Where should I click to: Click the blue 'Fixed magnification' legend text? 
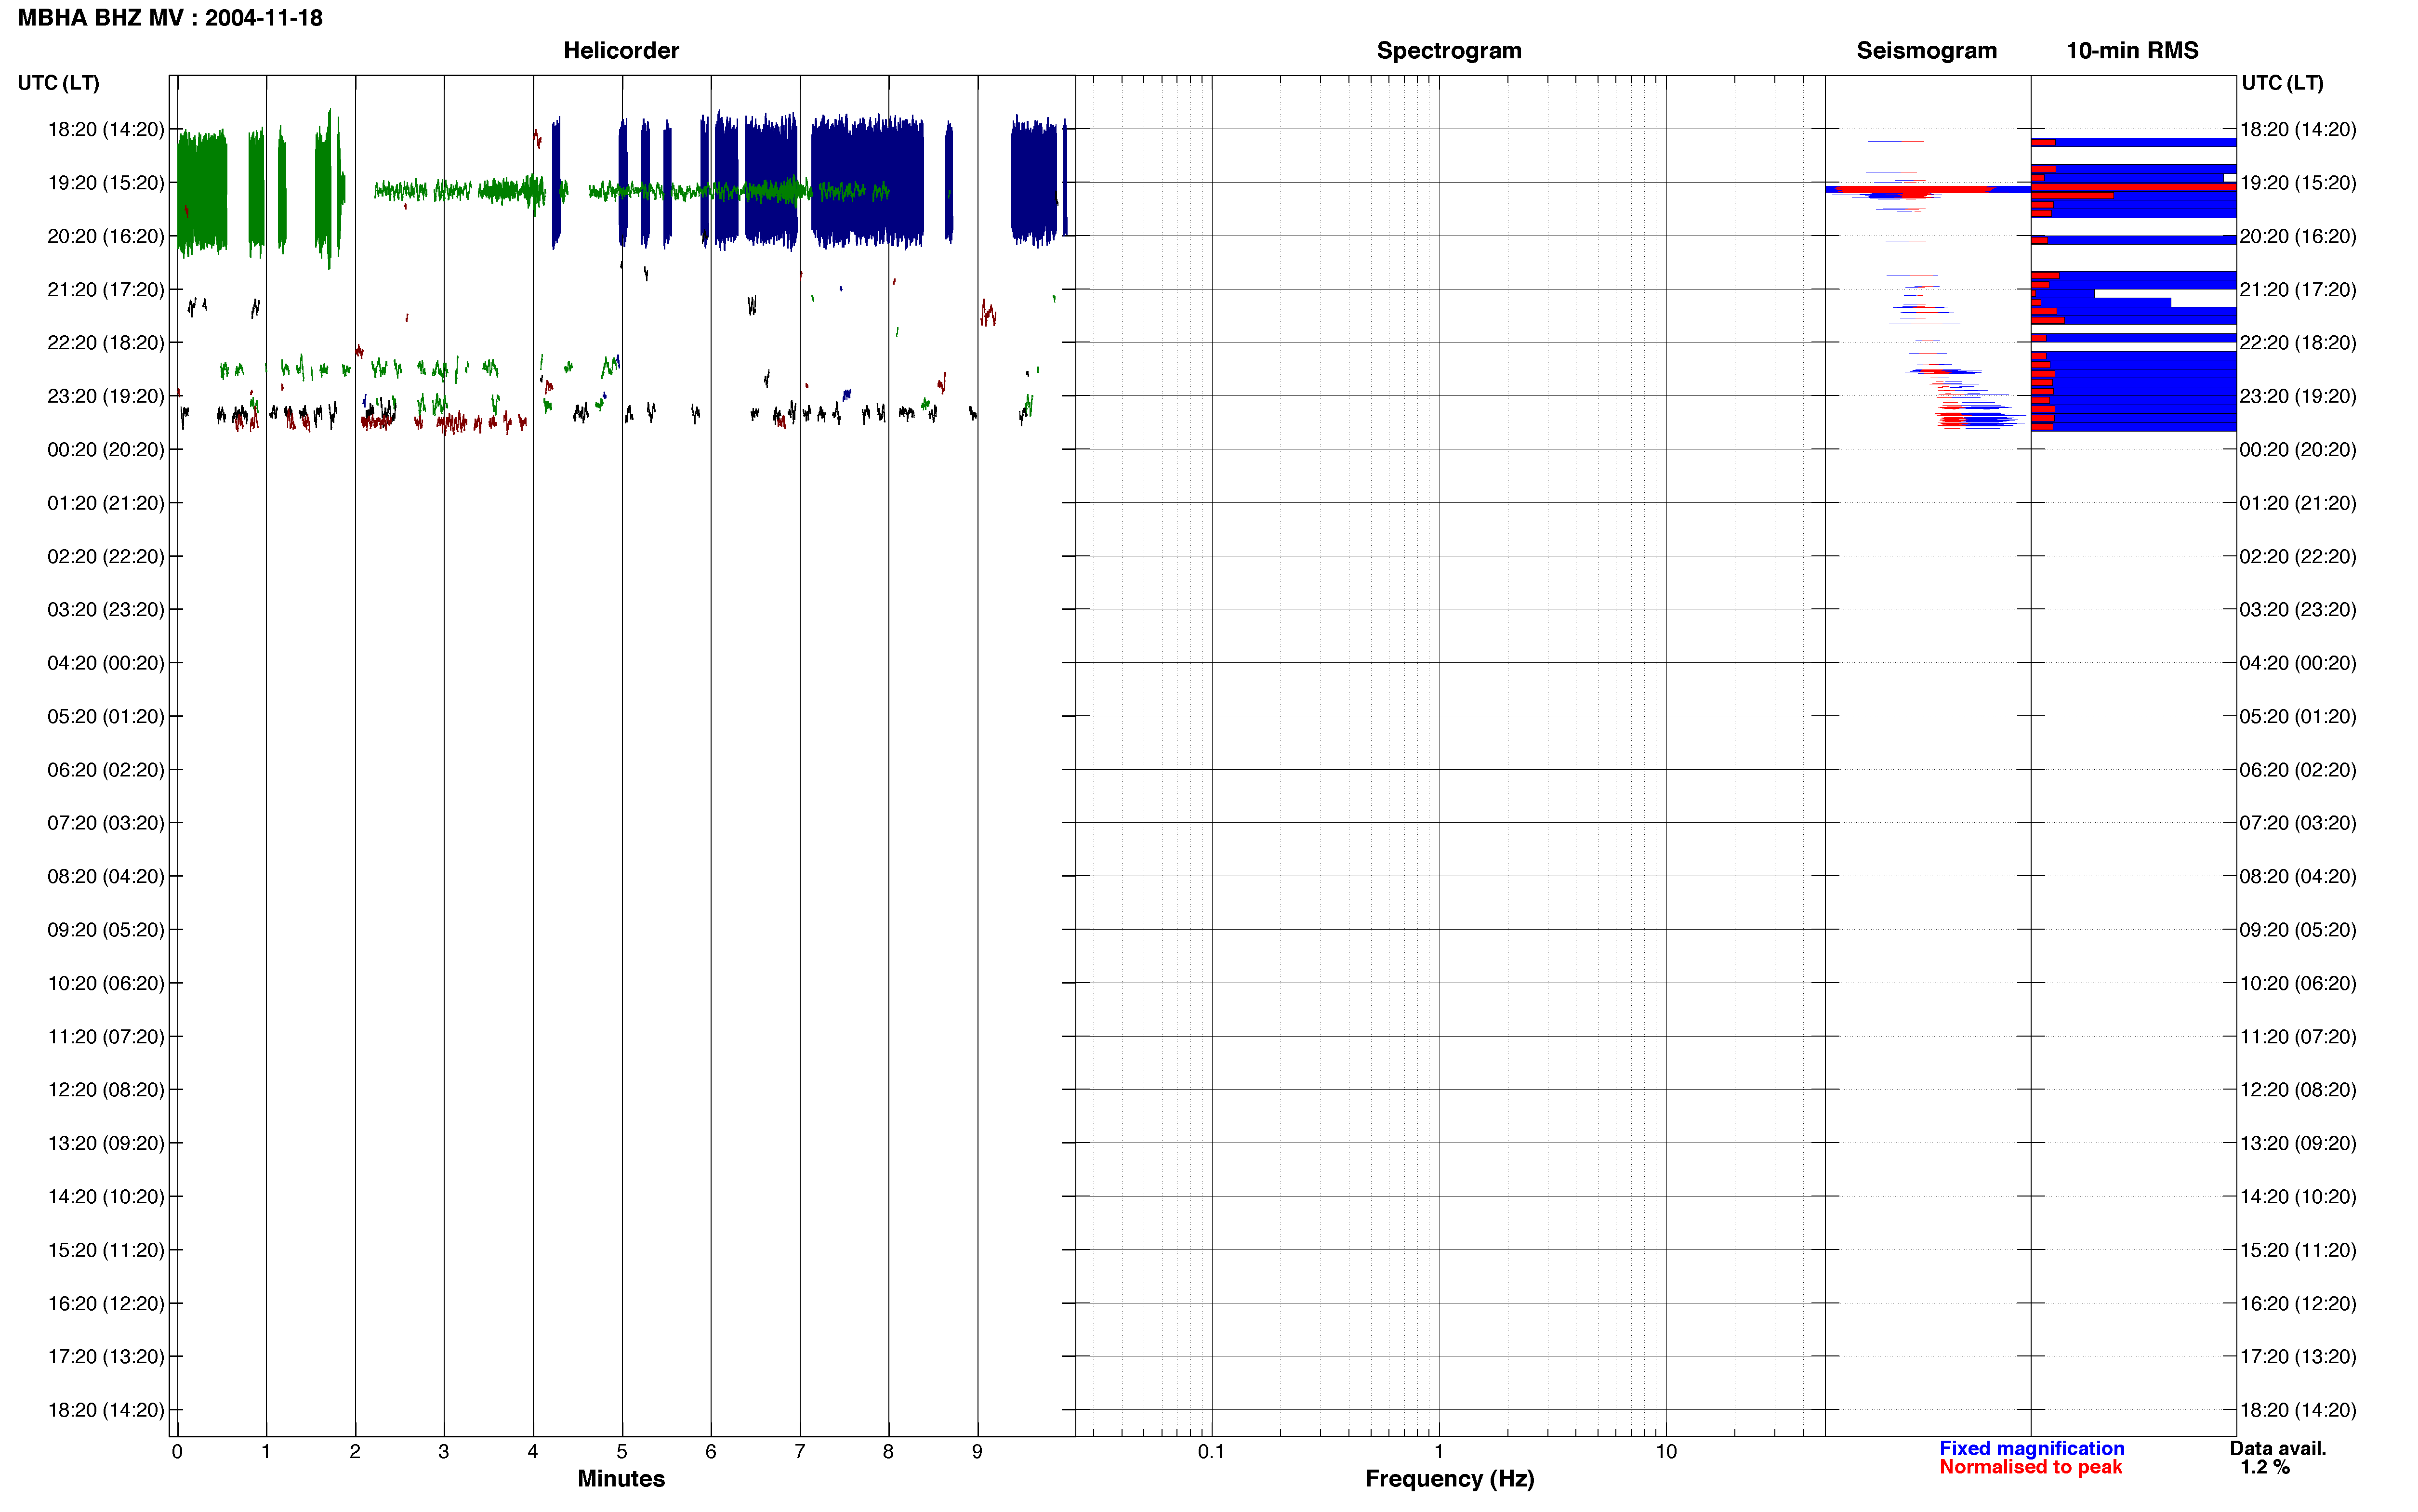tap(2031, 1448)
